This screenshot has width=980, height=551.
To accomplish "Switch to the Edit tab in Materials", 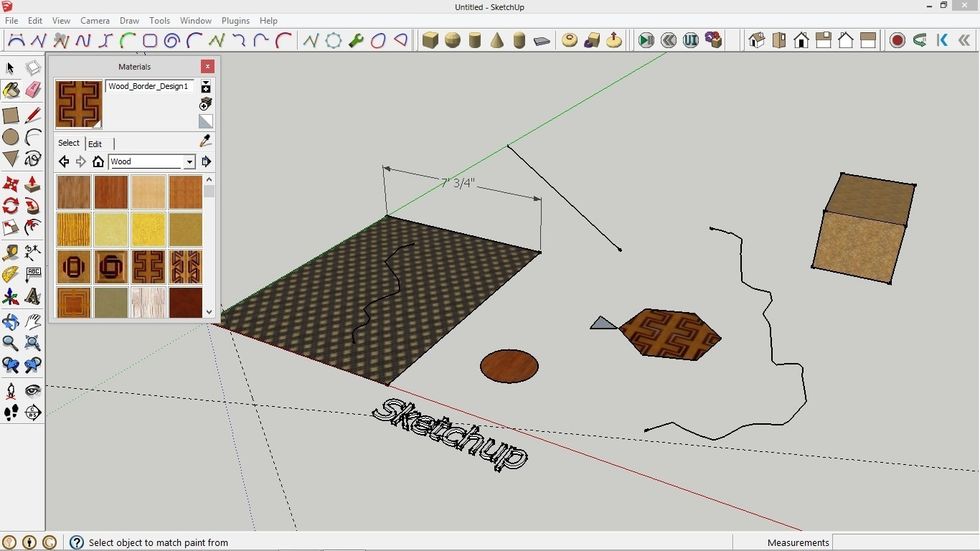I will tap(95, 144).
